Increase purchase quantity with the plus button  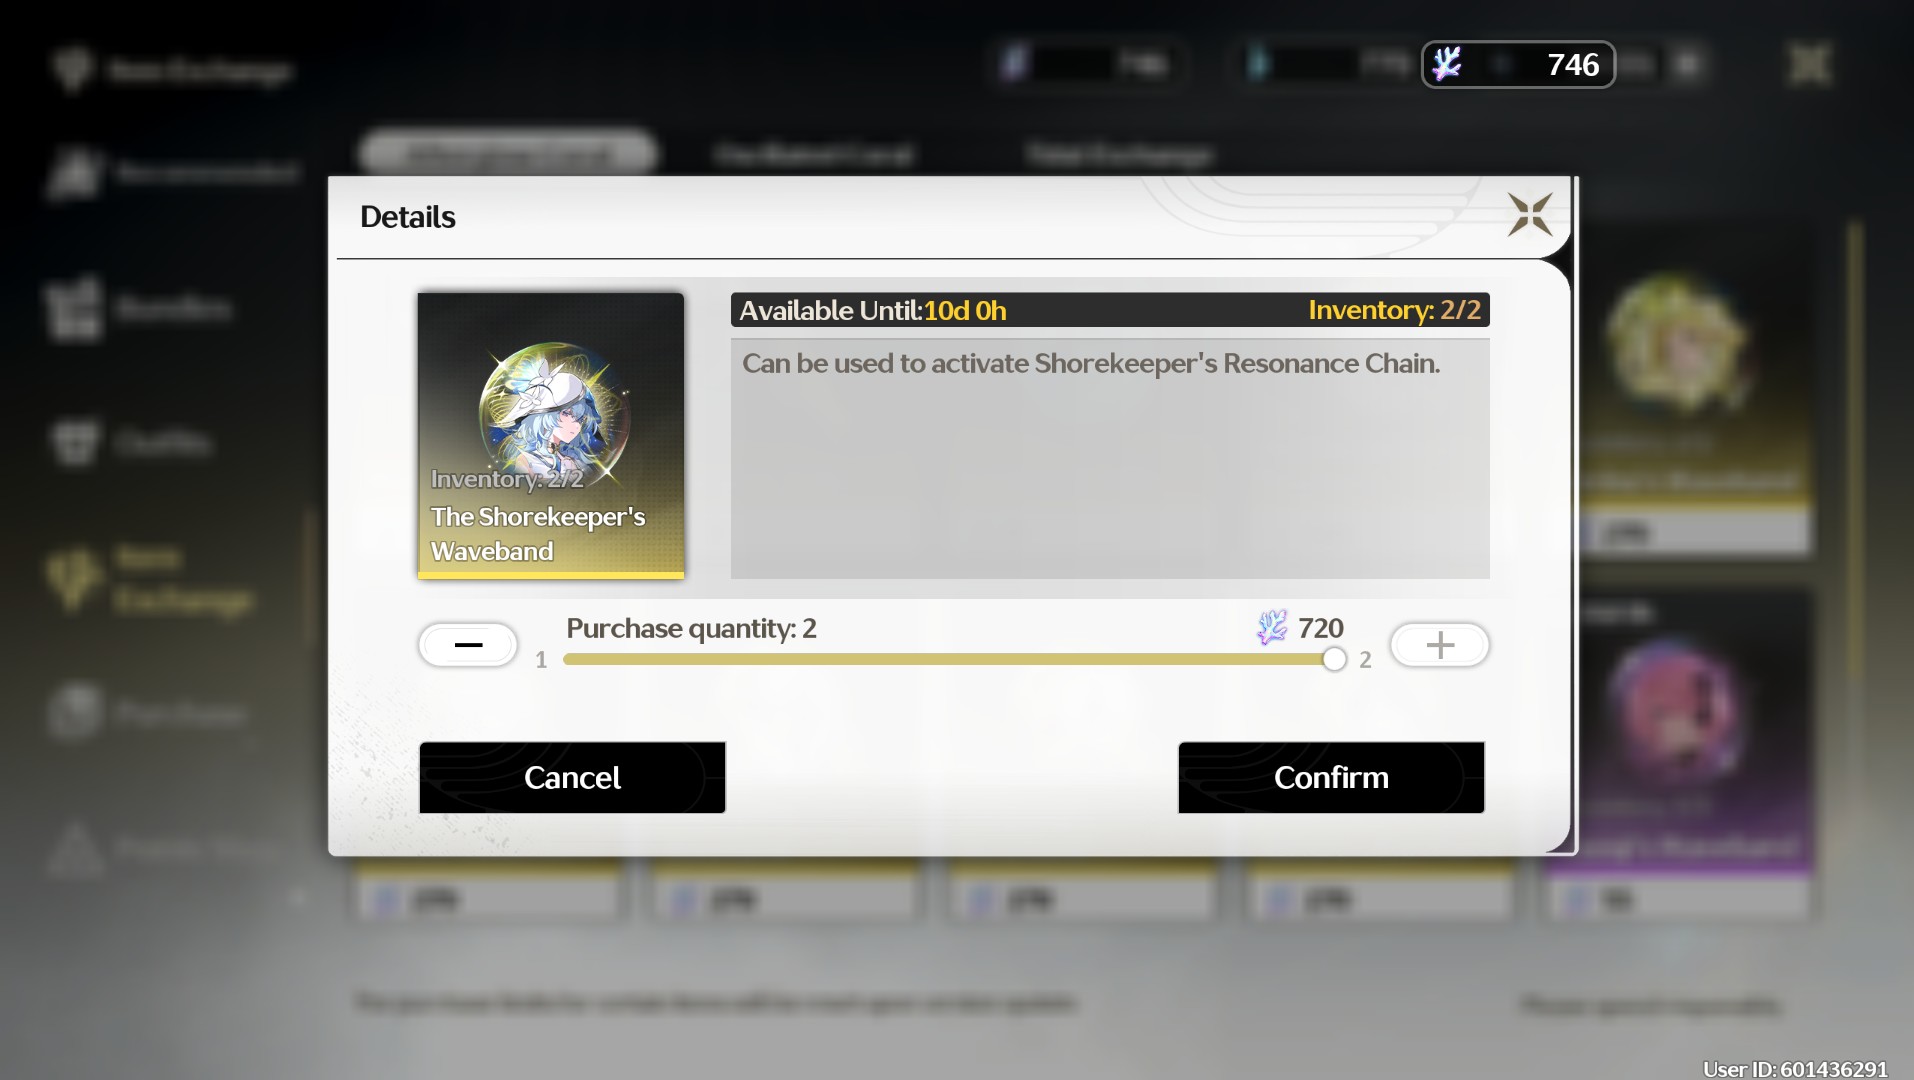point(1440,645)
